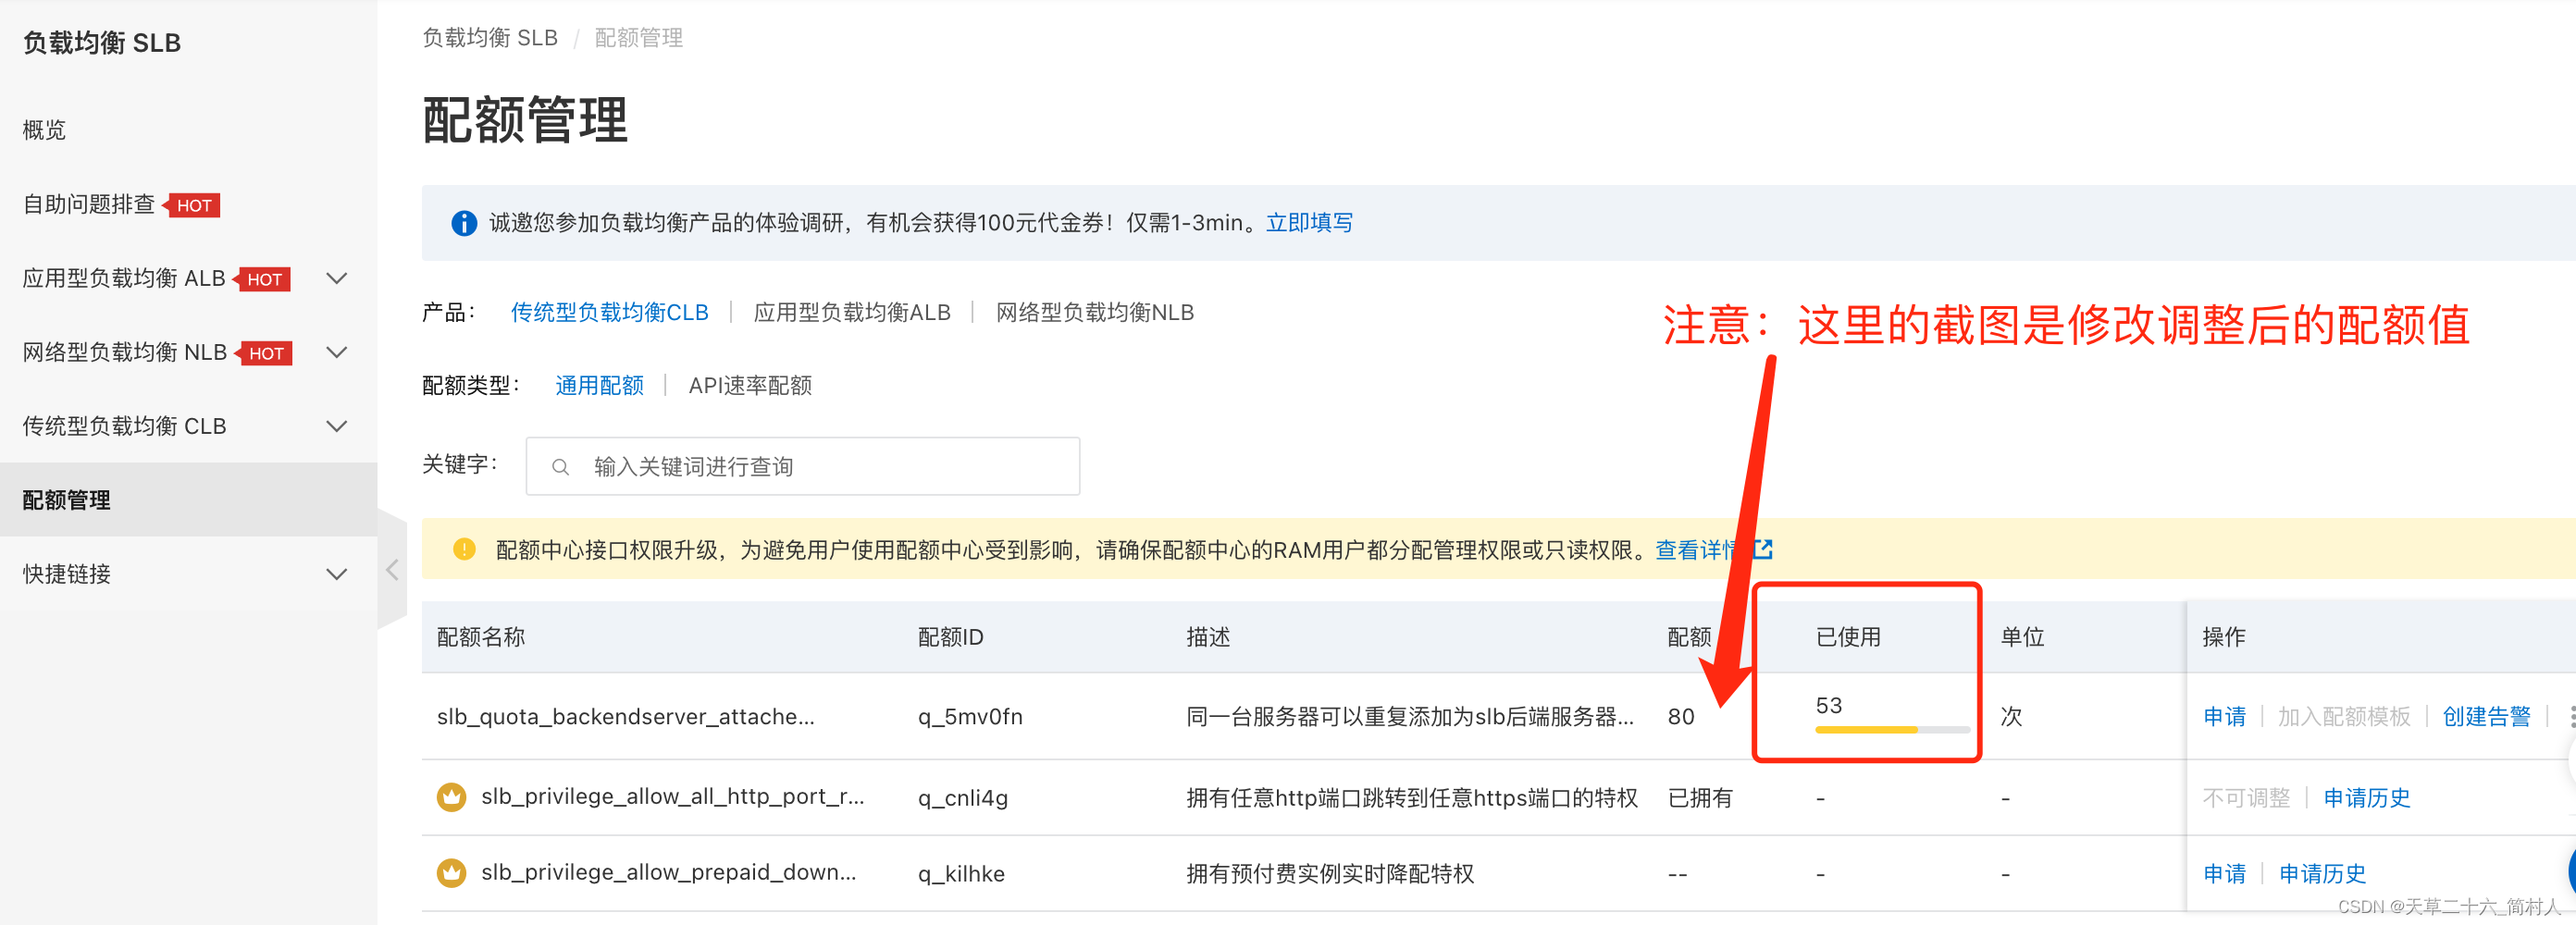Expand 传统型负载均衡 CLB sidebar menu
Viewport: 2576px width, 925px height.
[338, 426]
